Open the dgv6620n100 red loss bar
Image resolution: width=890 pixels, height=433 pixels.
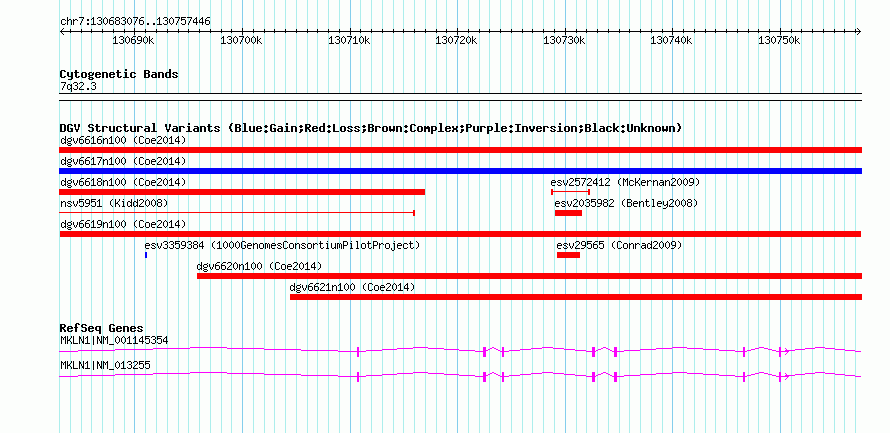530,276
